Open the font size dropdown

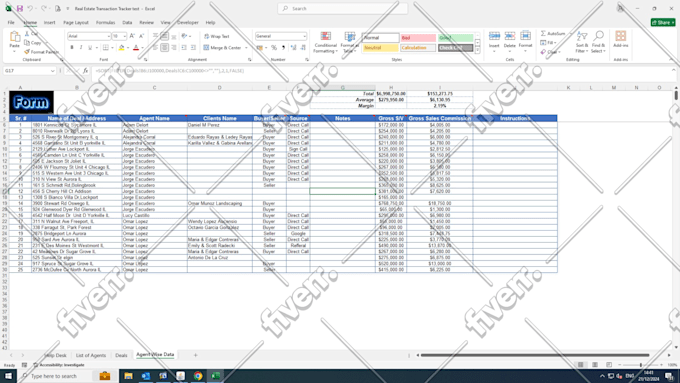[124, 36]
